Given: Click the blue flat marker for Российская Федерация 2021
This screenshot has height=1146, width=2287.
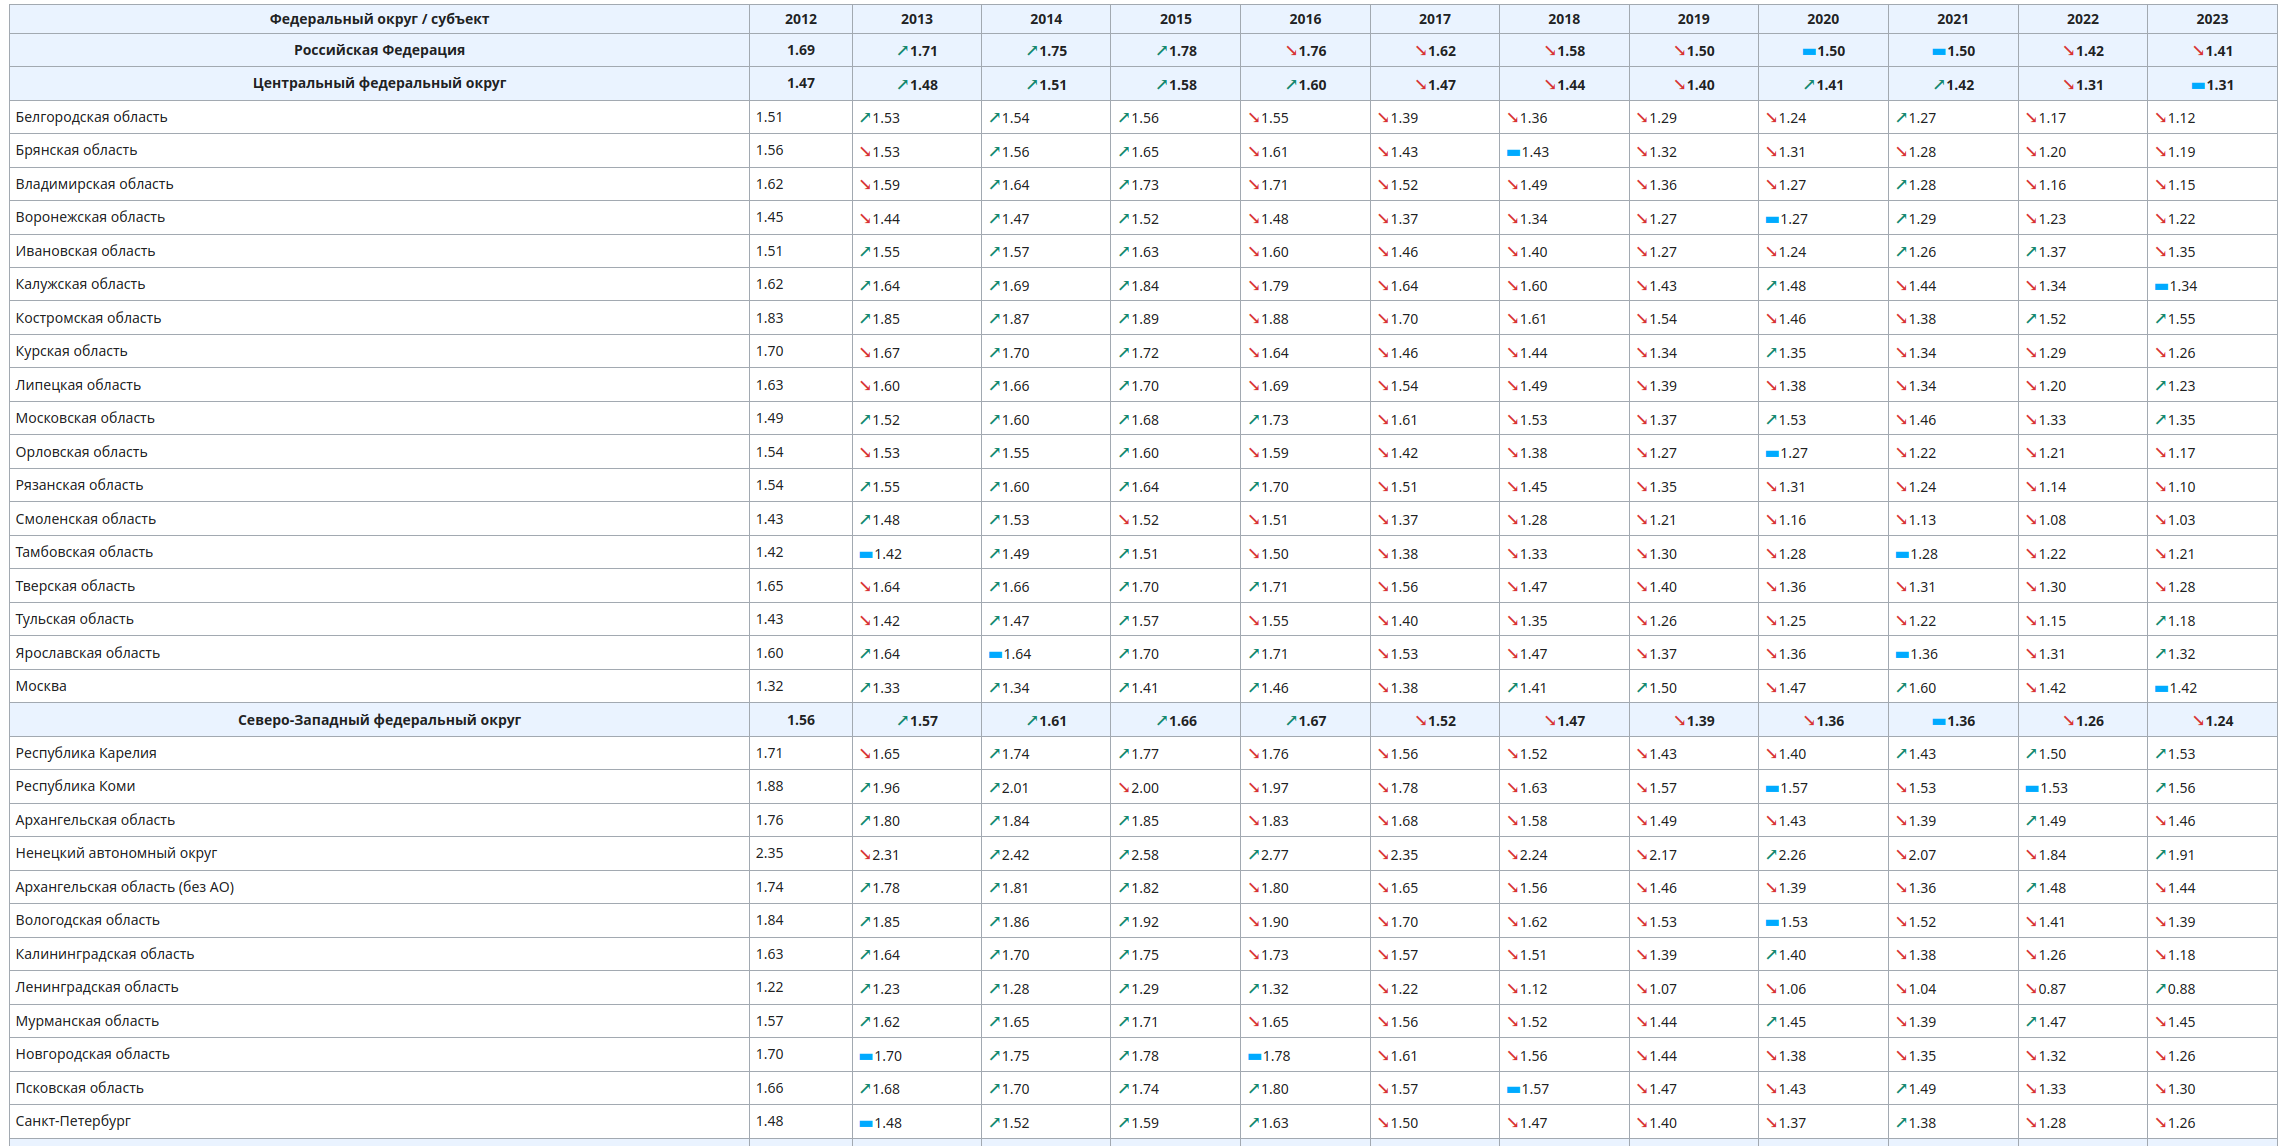Looking at the screenshot, I should tap(1939, 52).
